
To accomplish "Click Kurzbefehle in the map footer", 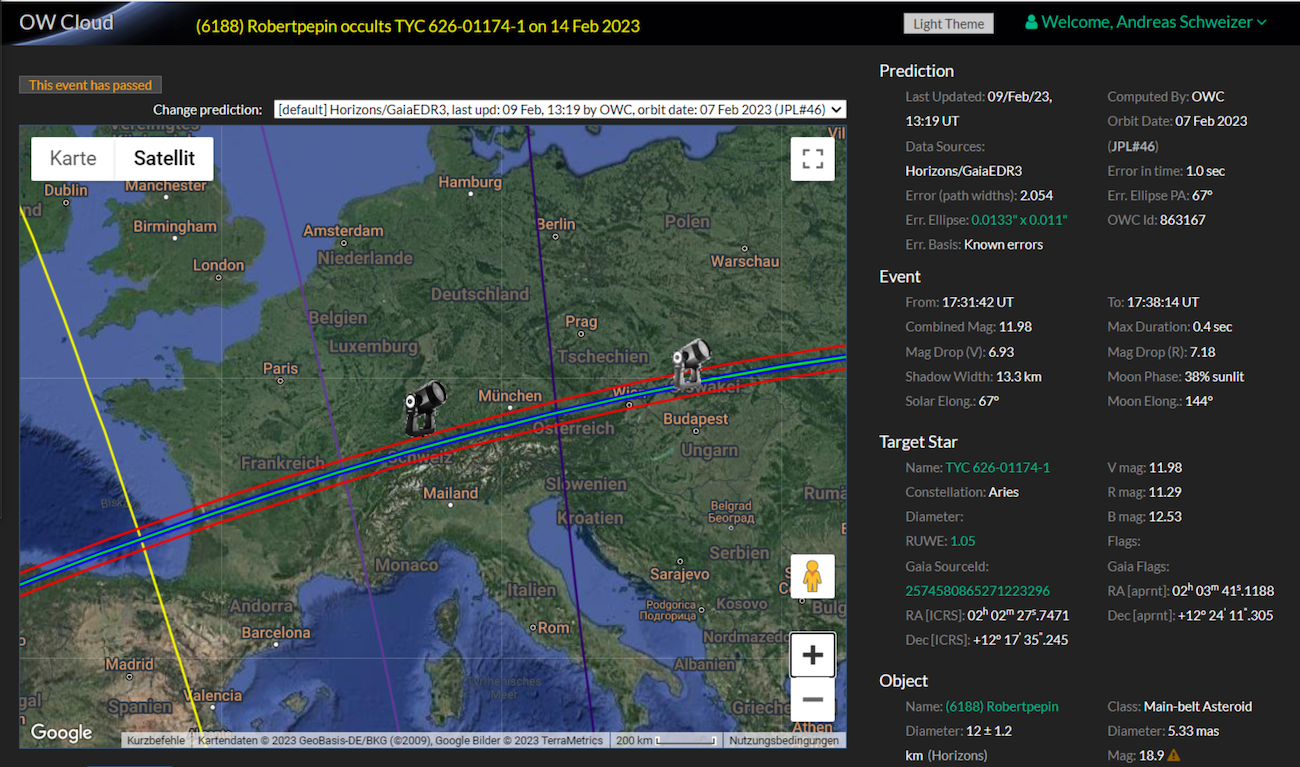I will 155,741.
